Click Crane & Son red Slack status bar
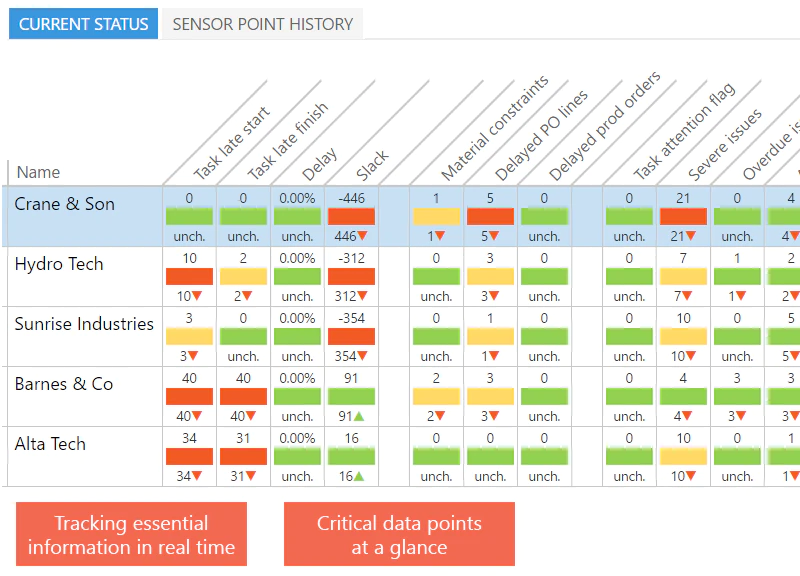The height and width of the screenshot is (576, 800). 351,216
